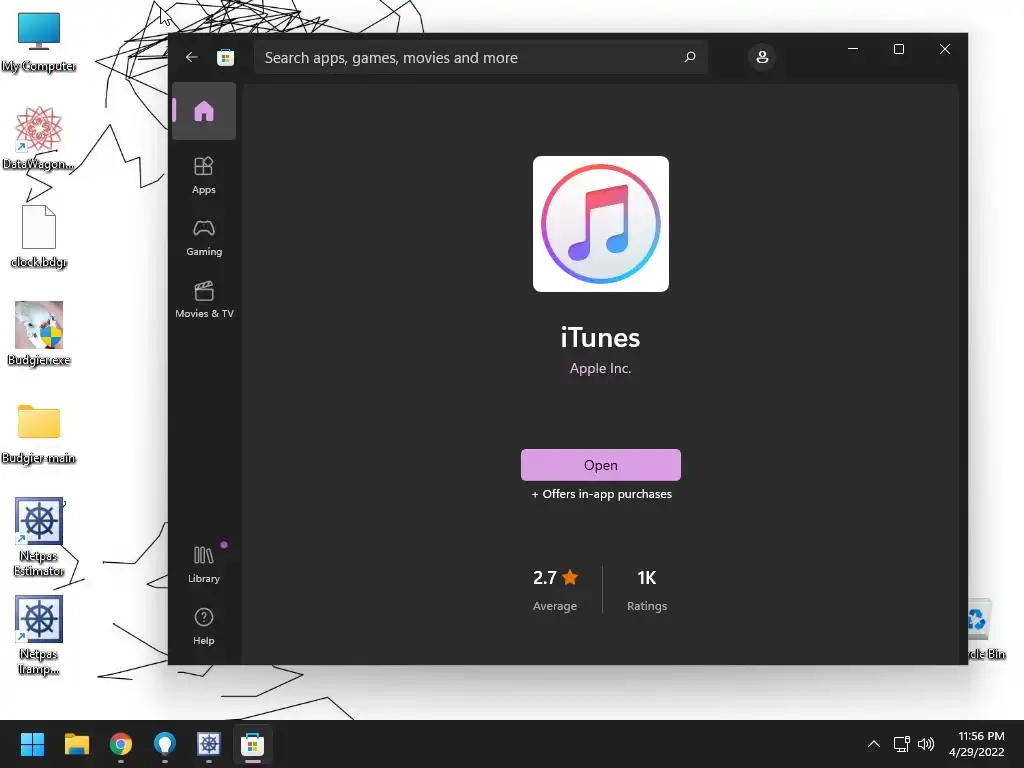Open the Windows Start menu
This screenshot has width=1024, height=768.
point(32,744)
